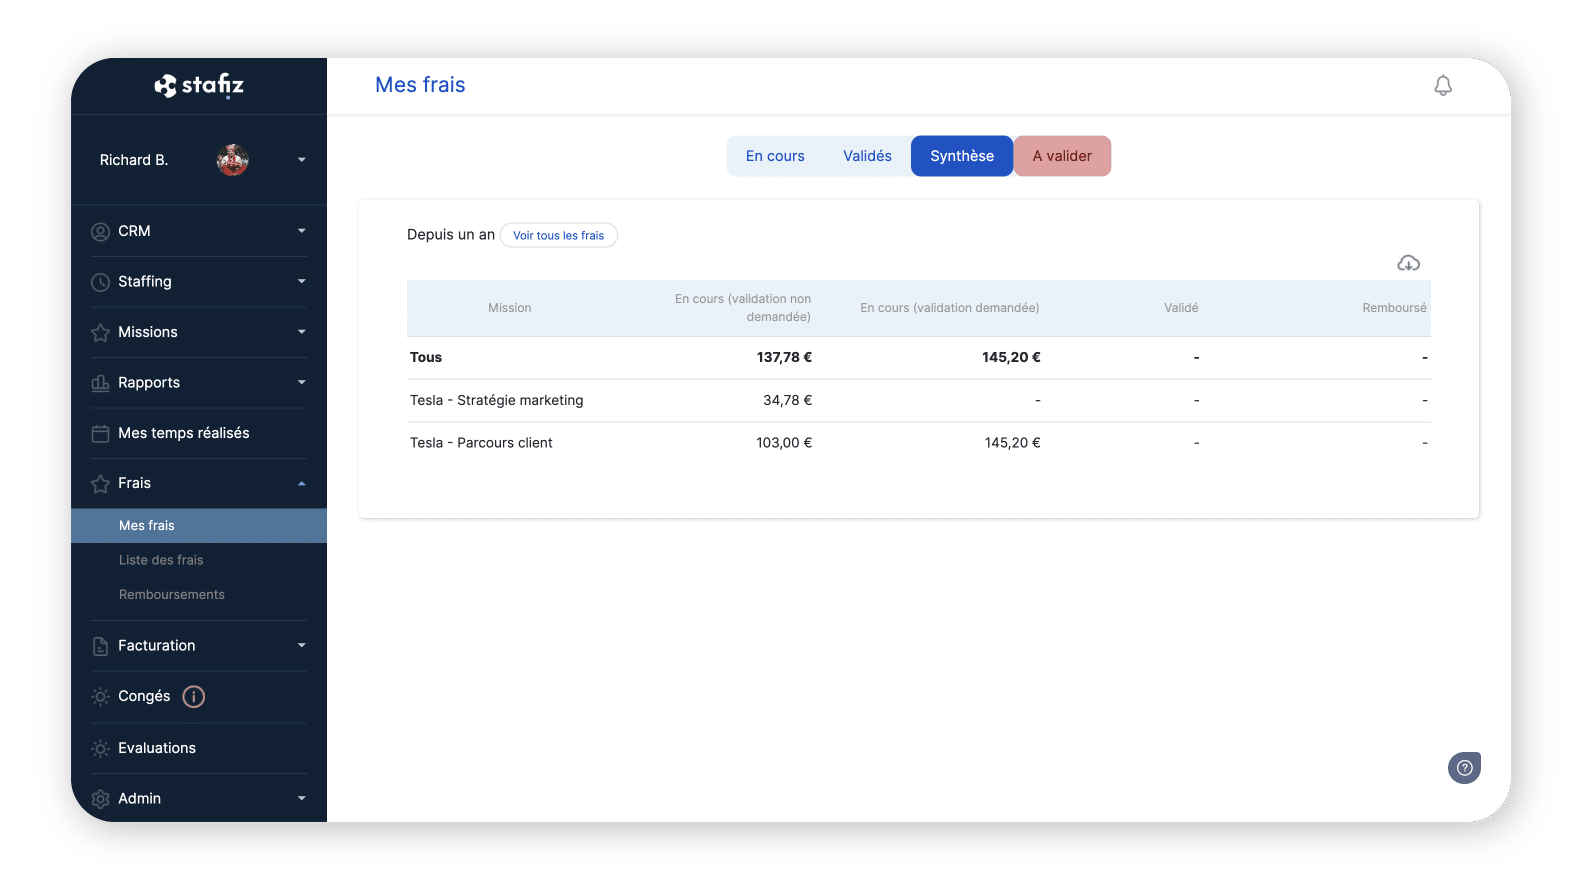Switch to the En cours tab
Image resolution: width=1583 pixels, height=878 pixels.
pyautogui.click(x=775, y=156)
